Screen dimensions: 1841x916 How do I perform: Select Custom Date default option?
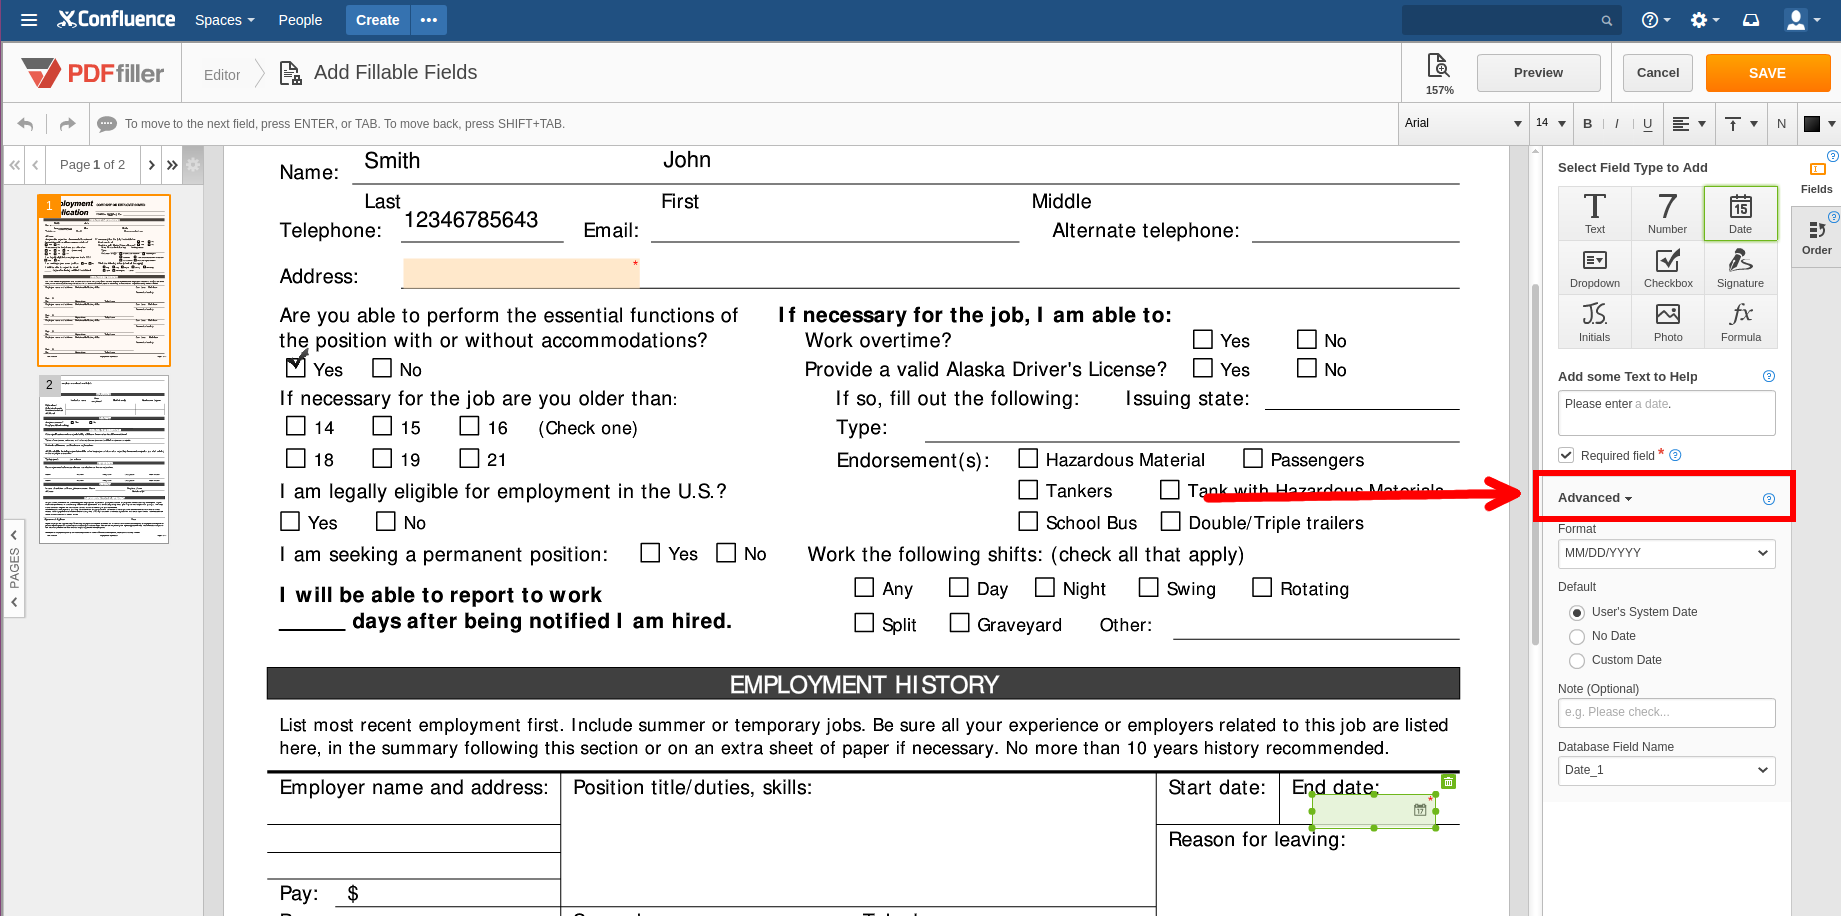tap(1577, 660)
